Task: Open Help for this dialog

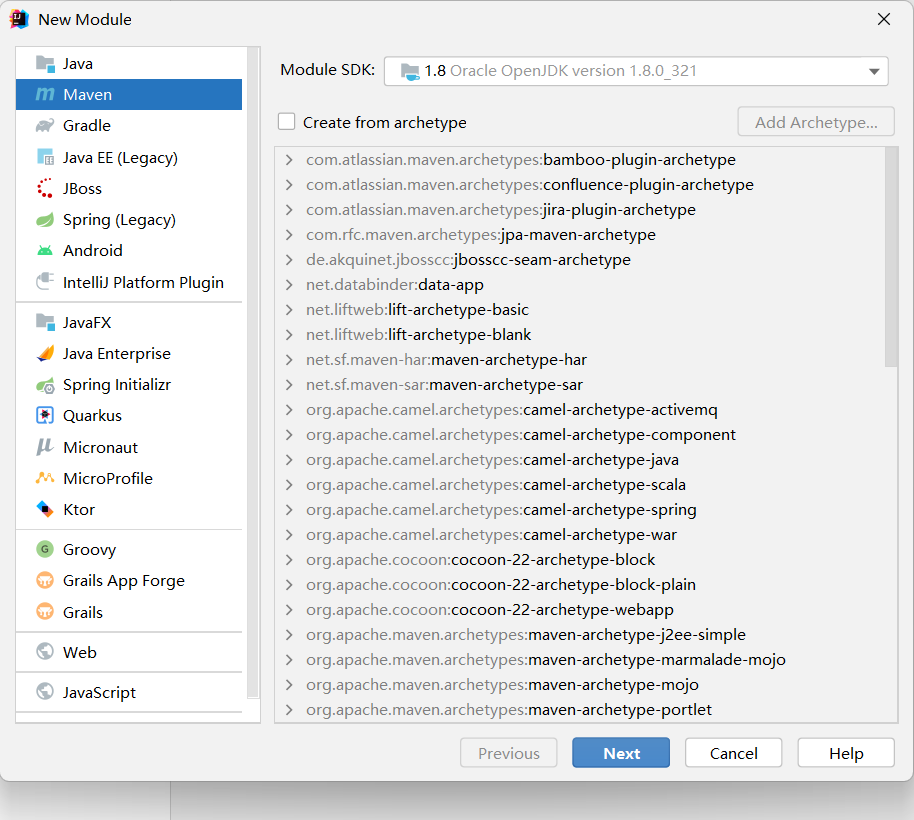Action: coord(846,753)
